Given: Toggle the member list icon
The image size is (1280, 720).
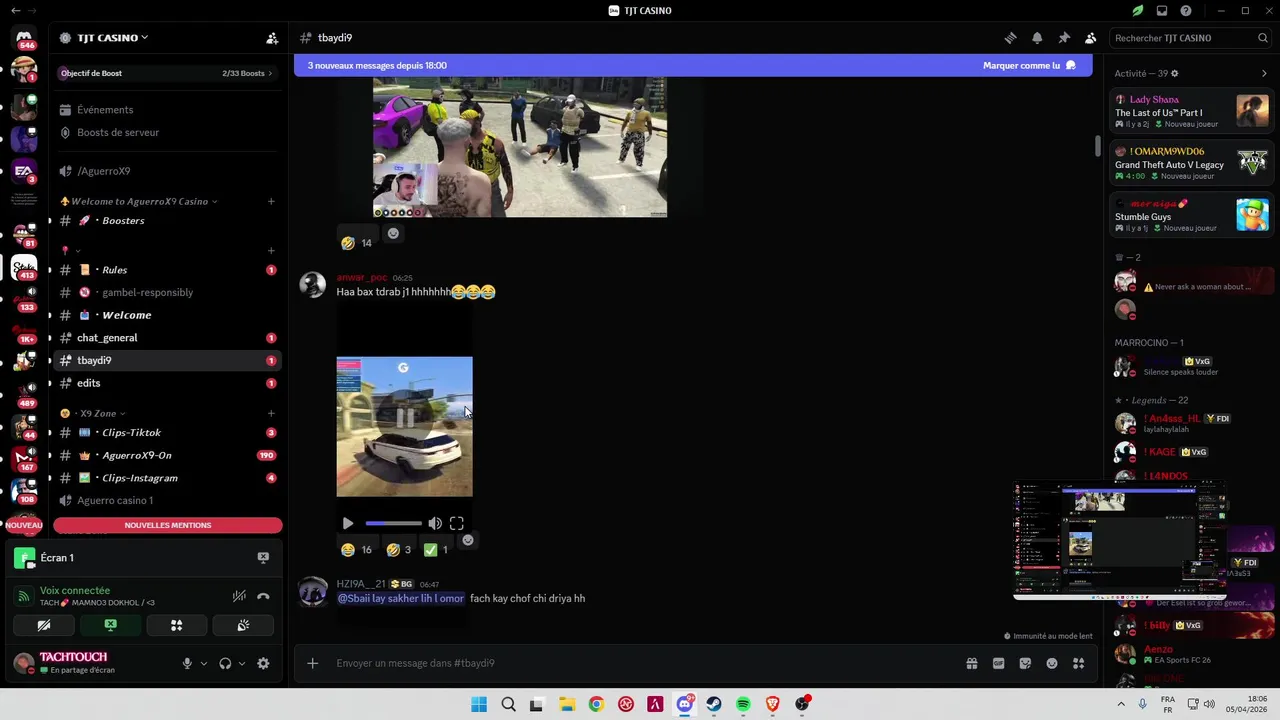Looking at the screenshot, I should (x=1091, y=38).
